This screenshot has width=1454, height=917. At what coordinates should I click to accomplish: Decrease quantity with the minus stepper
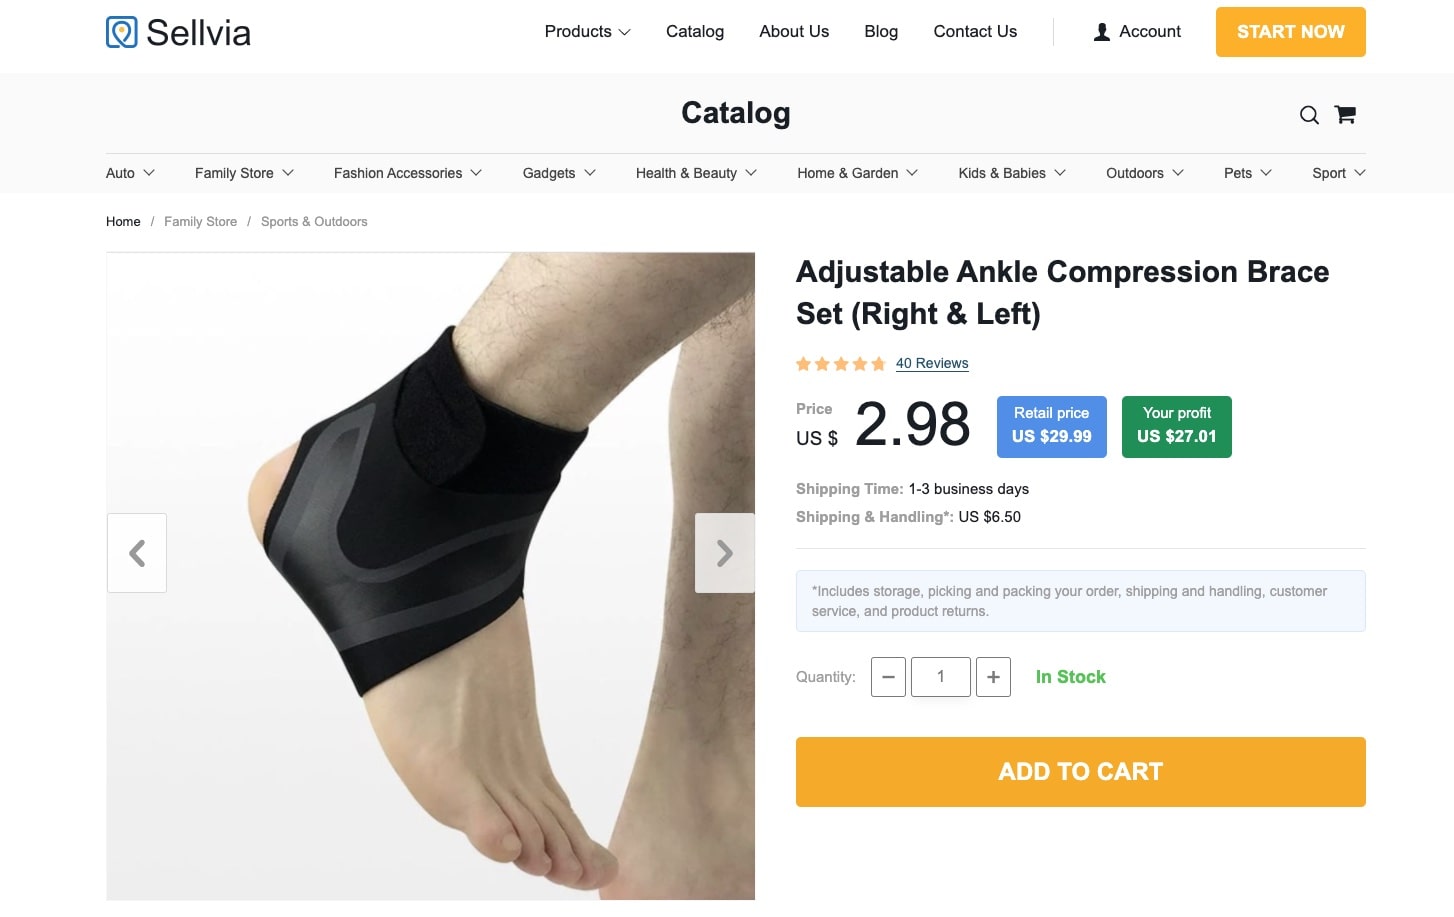point(888,677)
